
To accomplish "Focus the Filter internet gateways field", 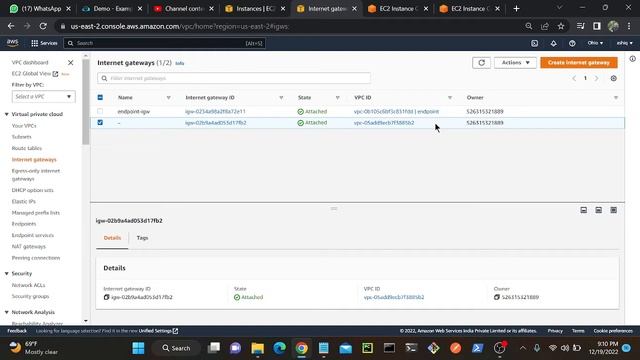I will (234, 78).
